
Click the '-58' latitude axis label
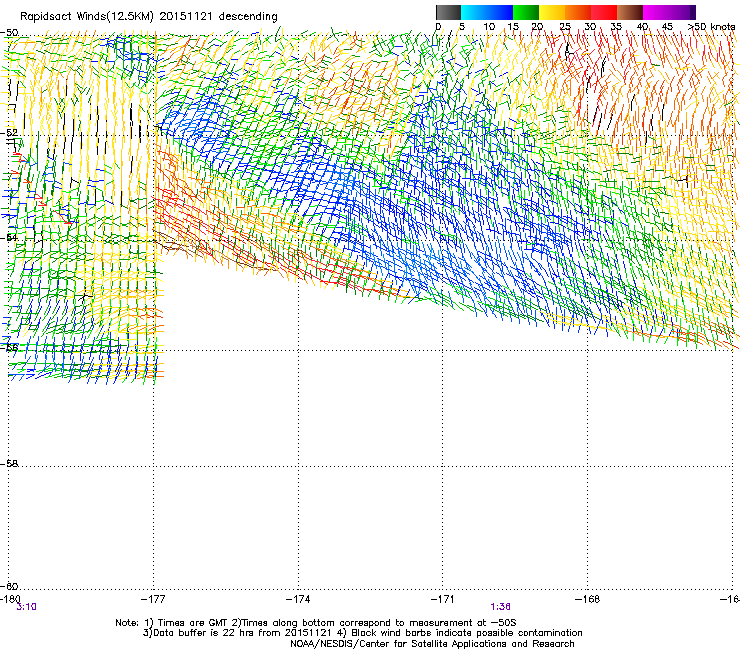coord(9,464)
